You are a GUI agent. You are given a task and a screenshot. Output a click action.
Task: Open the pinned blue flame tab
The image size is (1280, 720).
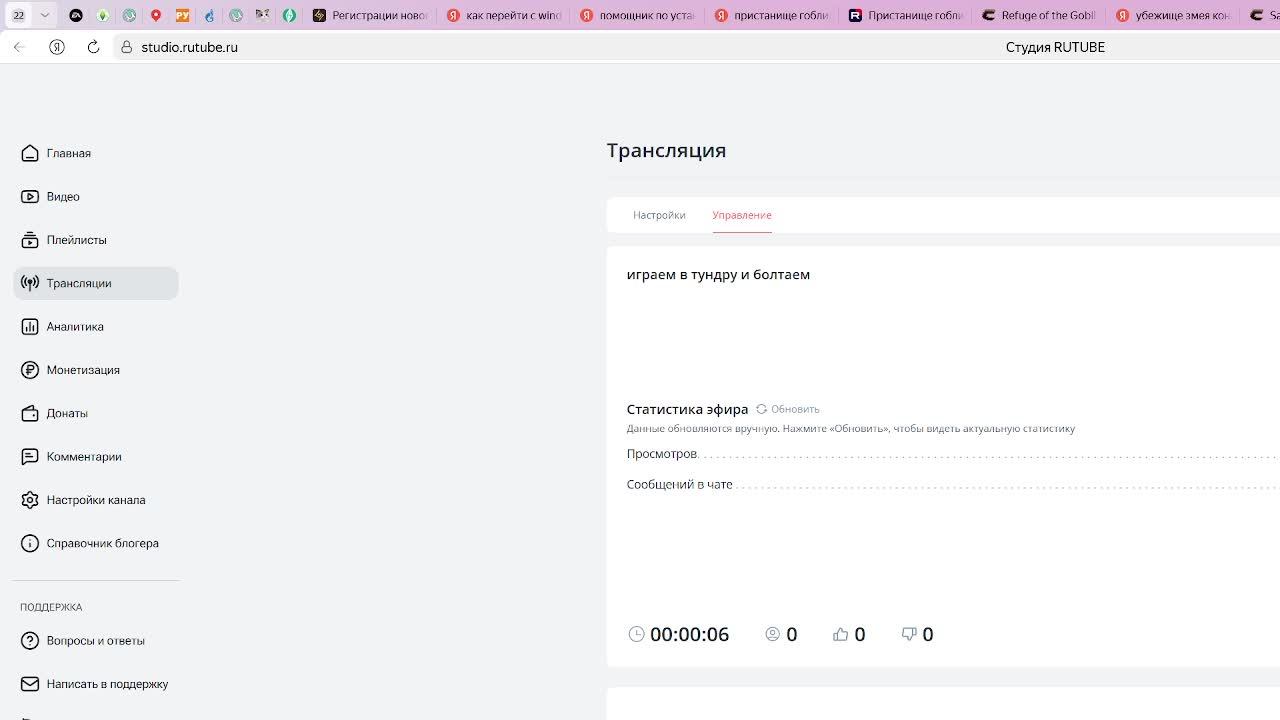coord(209,15)
